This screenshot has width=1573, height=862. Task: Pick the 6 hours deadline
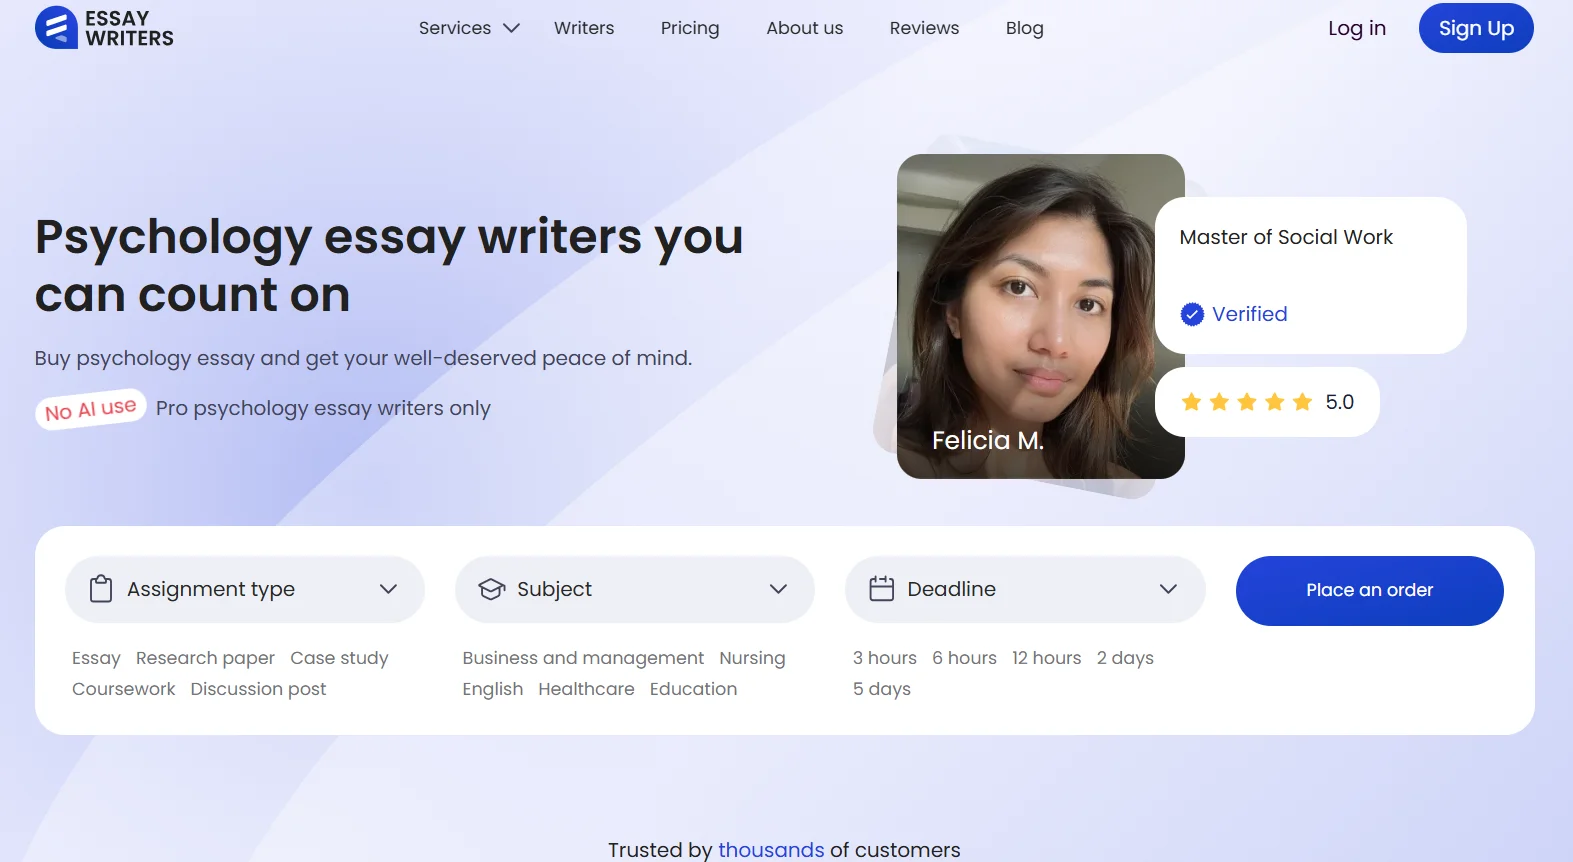click(x=964, y=658)
